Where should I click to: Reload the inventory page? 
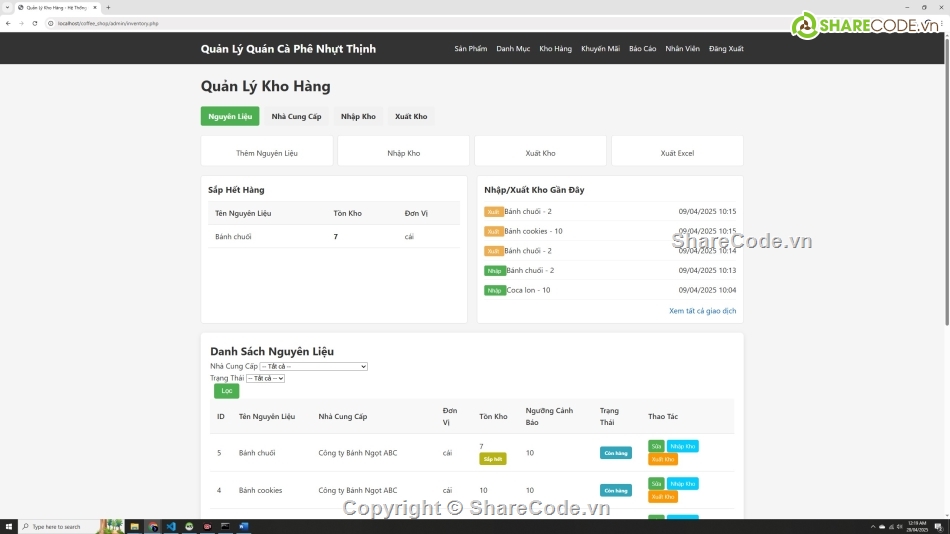[35, 23]
